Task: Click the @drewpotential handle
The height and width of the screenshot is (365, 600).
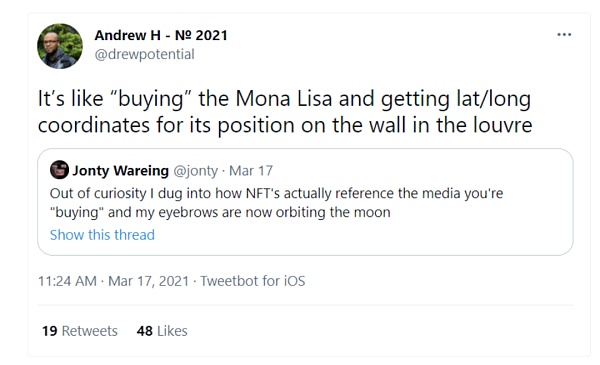Action: click(144, 54)
